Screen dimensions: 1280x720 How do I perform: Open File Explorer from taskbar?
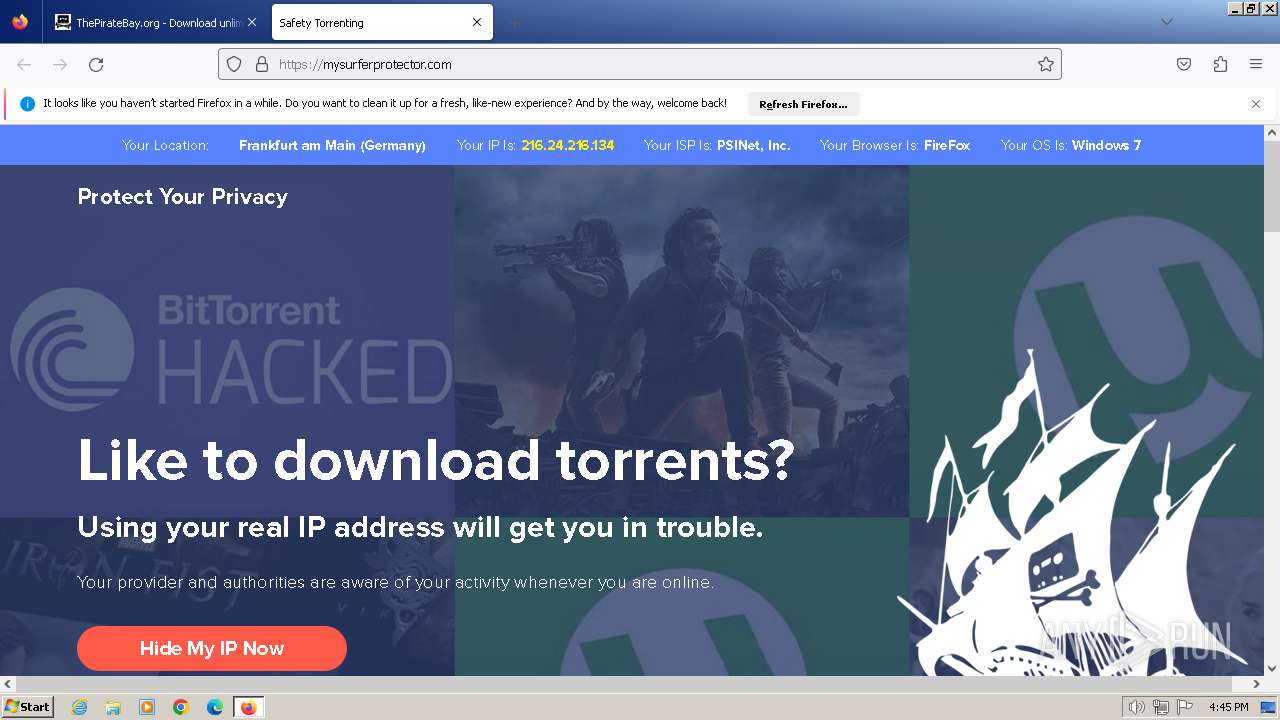[113, 707]
